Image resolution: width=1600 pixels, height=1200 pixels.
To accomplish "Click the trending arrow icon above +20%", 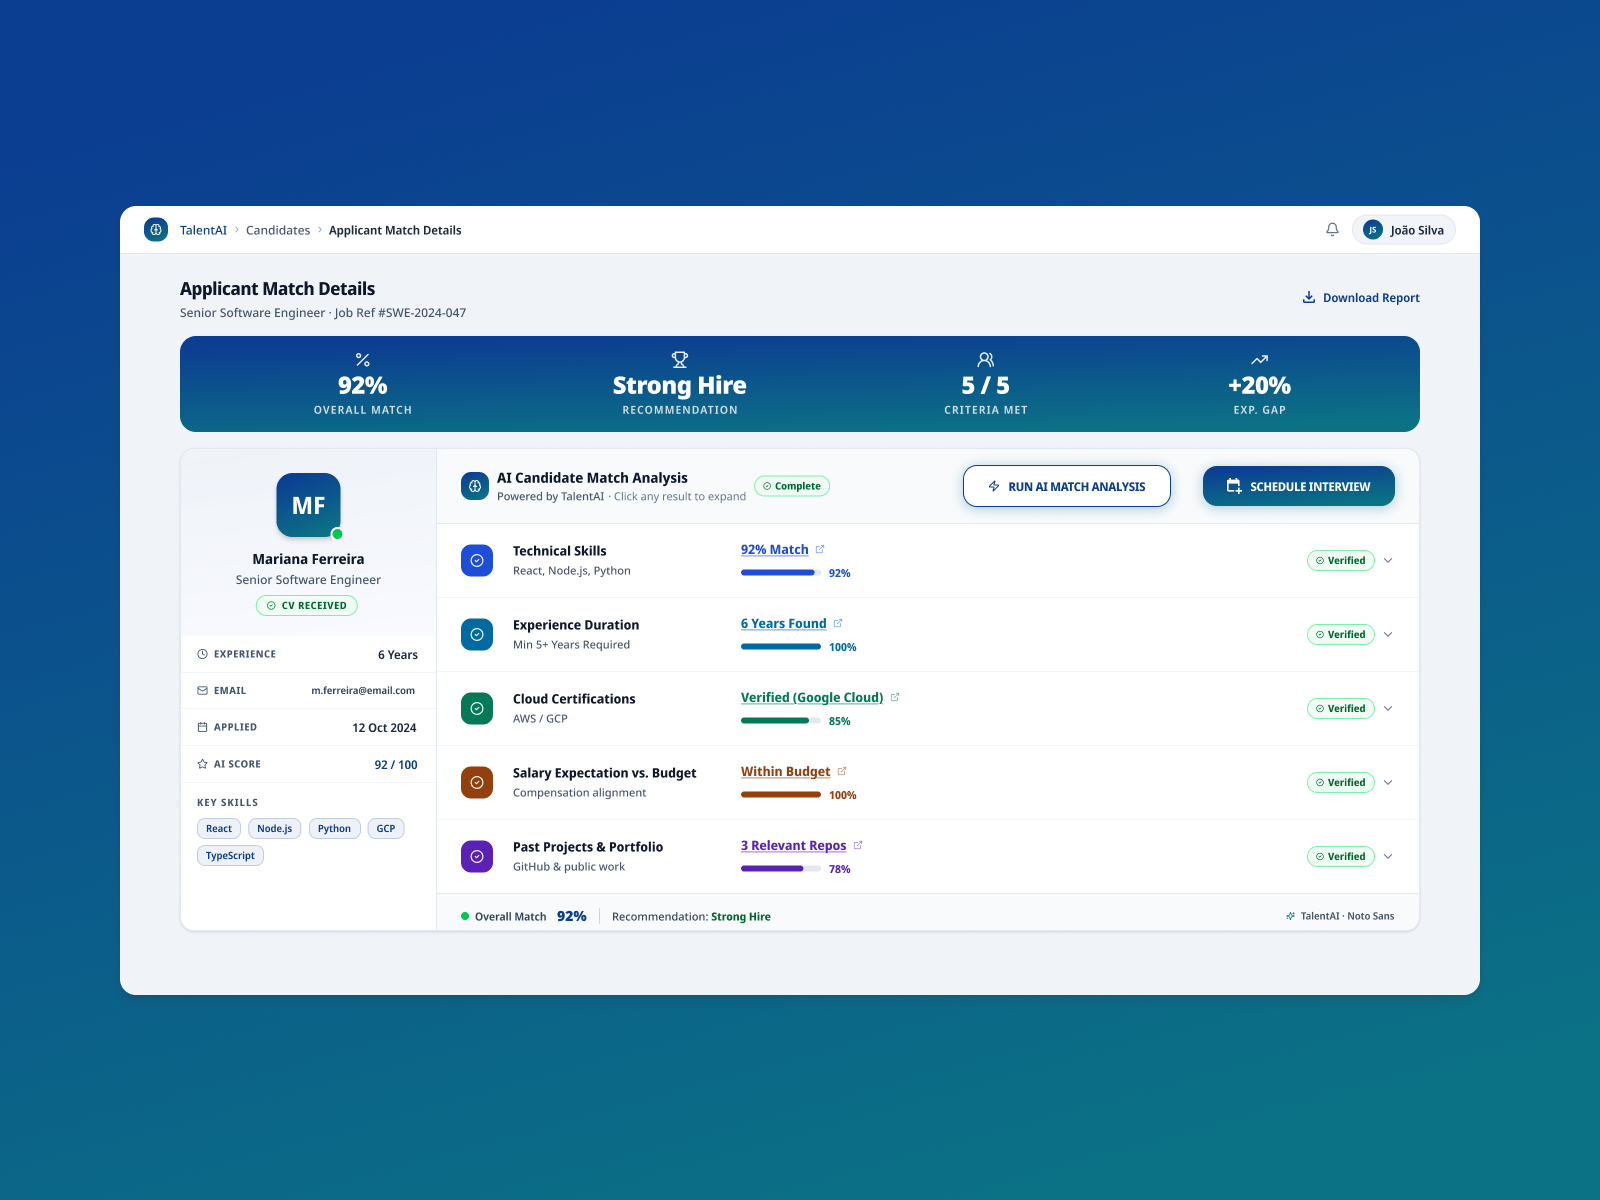I will (x=1260, y=360).
